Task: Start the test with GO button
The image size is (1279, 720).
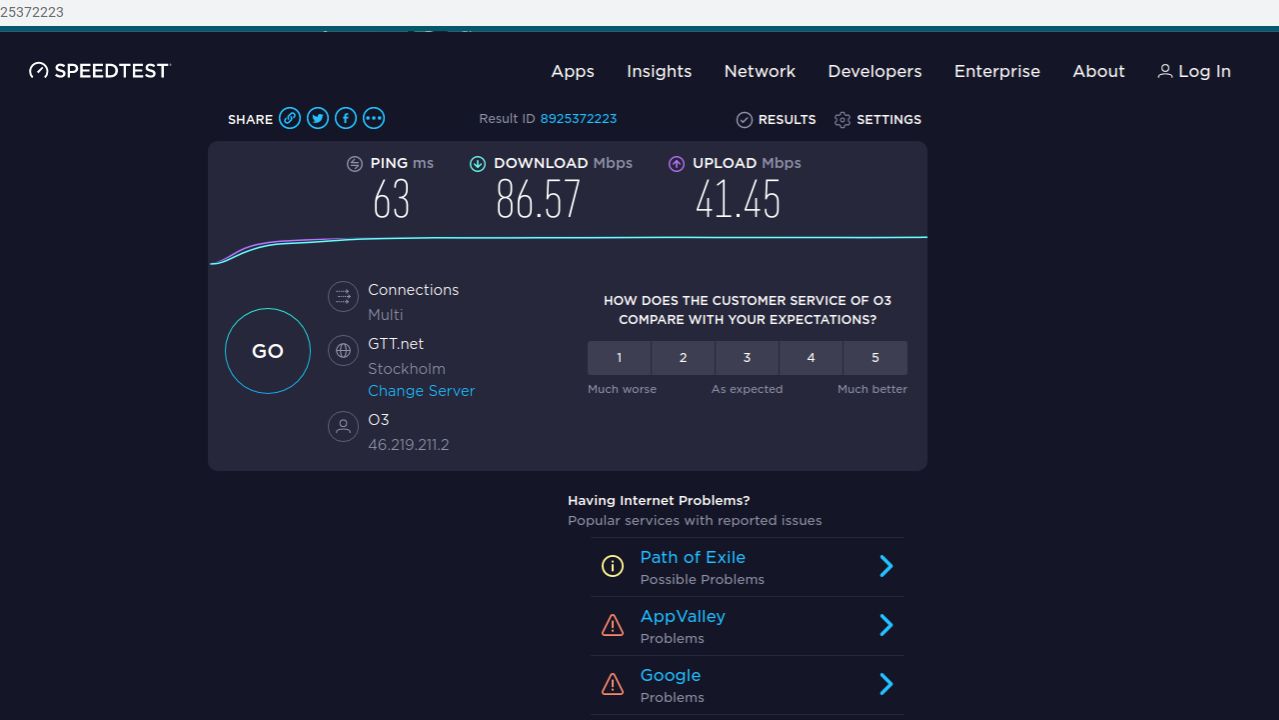Action: (x=268, y=351)
